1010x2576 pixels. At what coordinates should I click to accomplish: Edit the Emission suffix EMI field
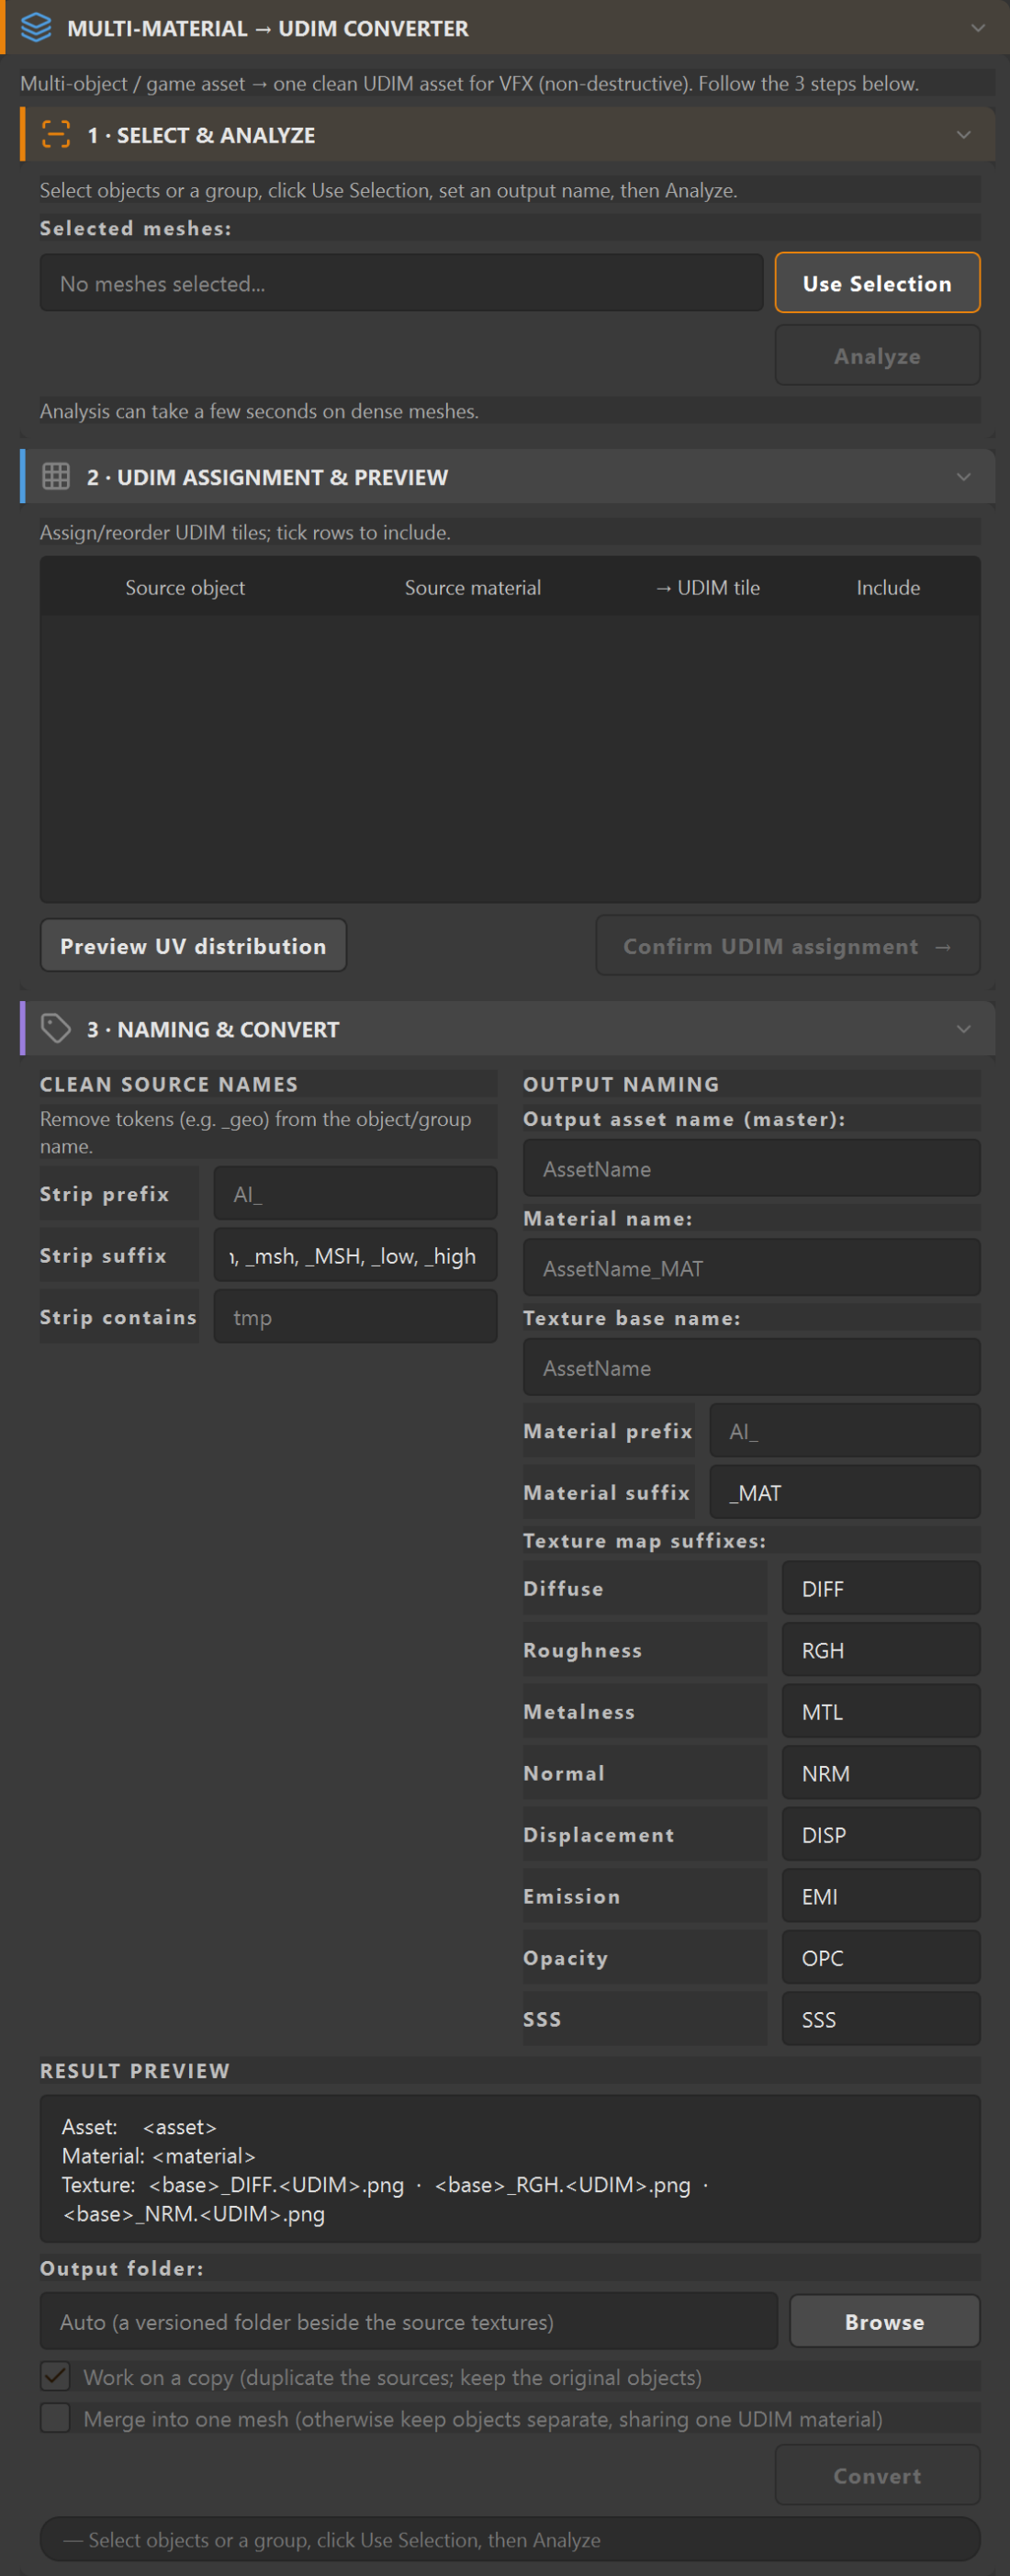880,1896
